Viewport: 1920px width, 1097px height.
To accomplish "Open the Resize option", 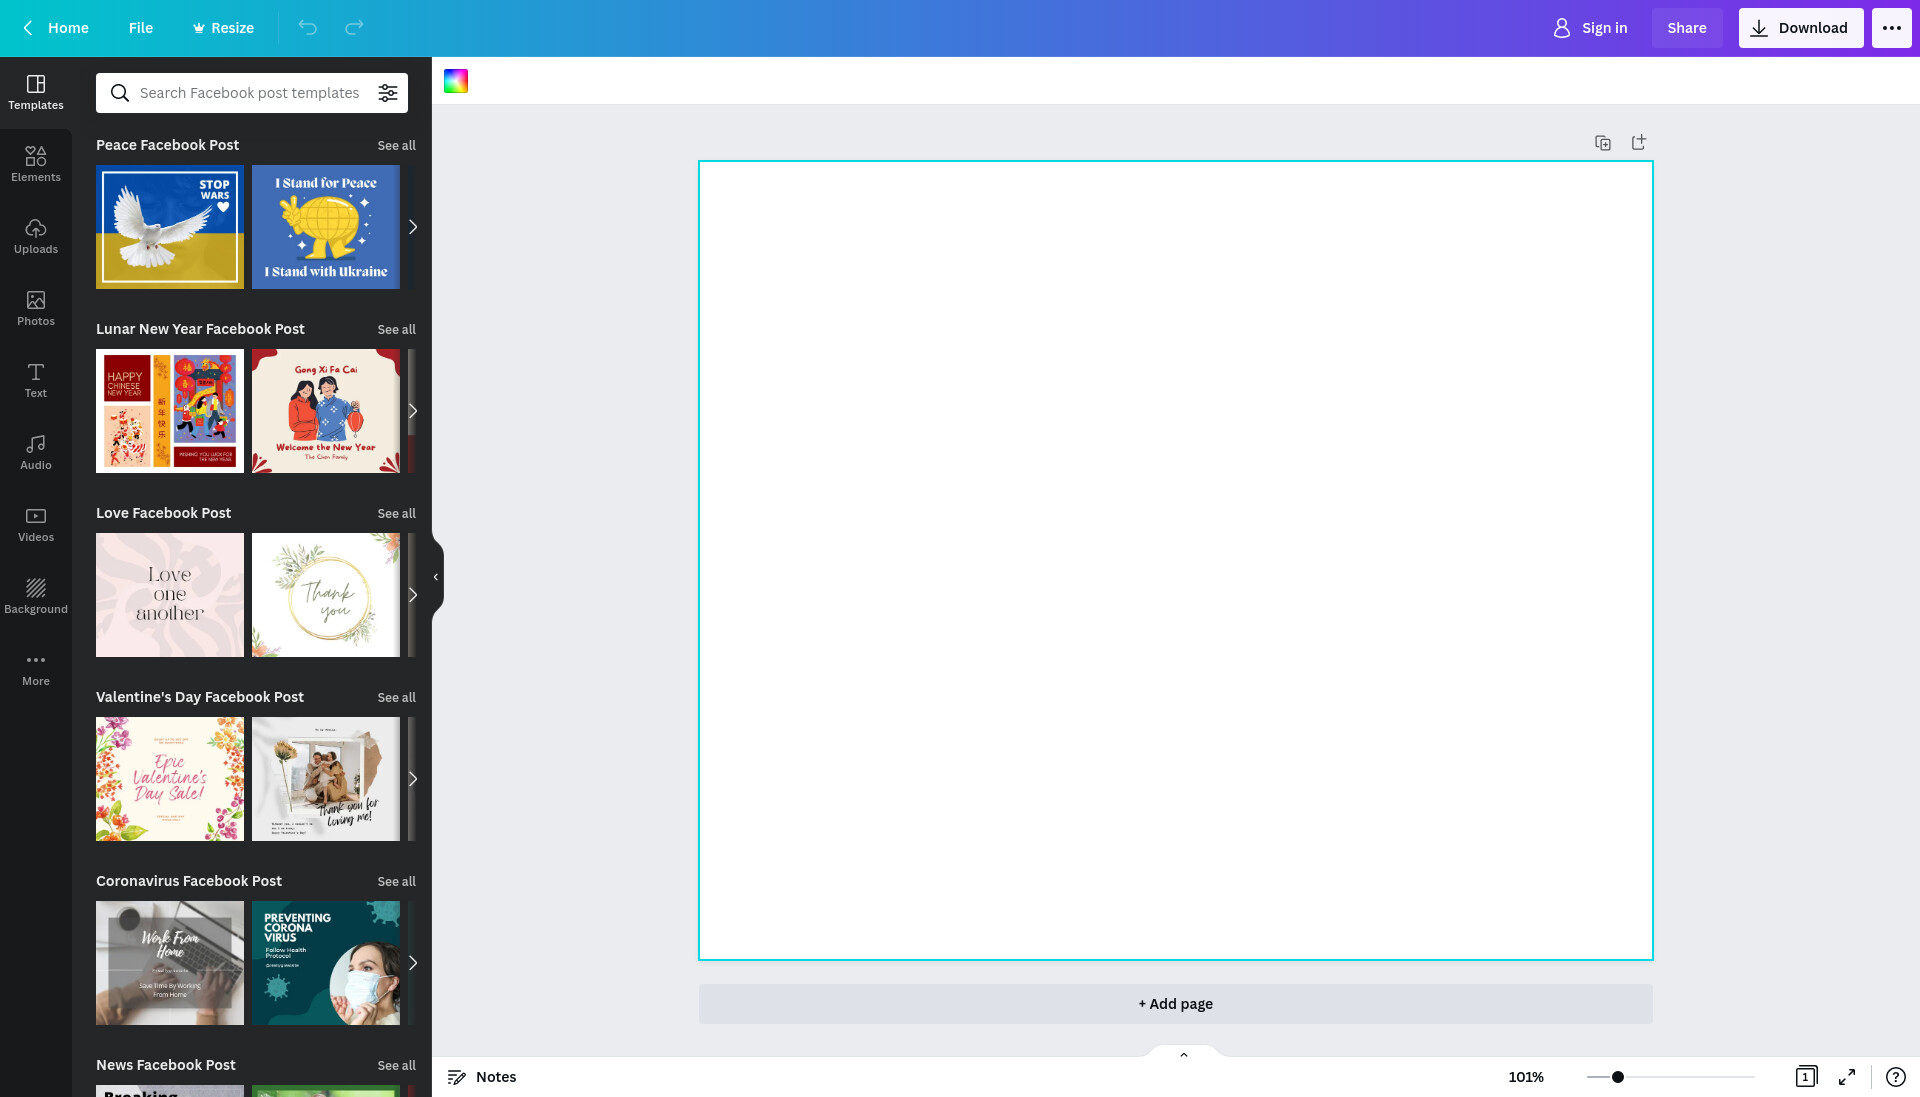I will point(223,28).
